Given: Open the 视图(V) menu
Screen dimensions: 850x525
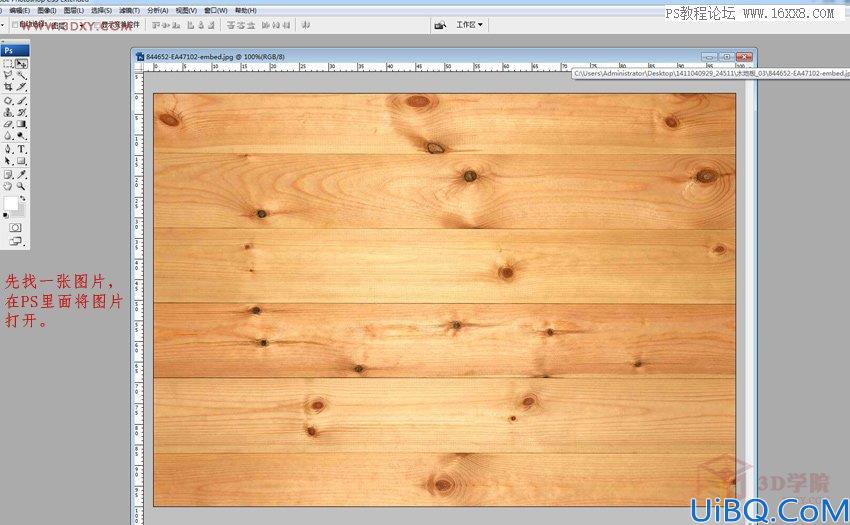Looking at the screenshot, I should (x=186, y=10).
